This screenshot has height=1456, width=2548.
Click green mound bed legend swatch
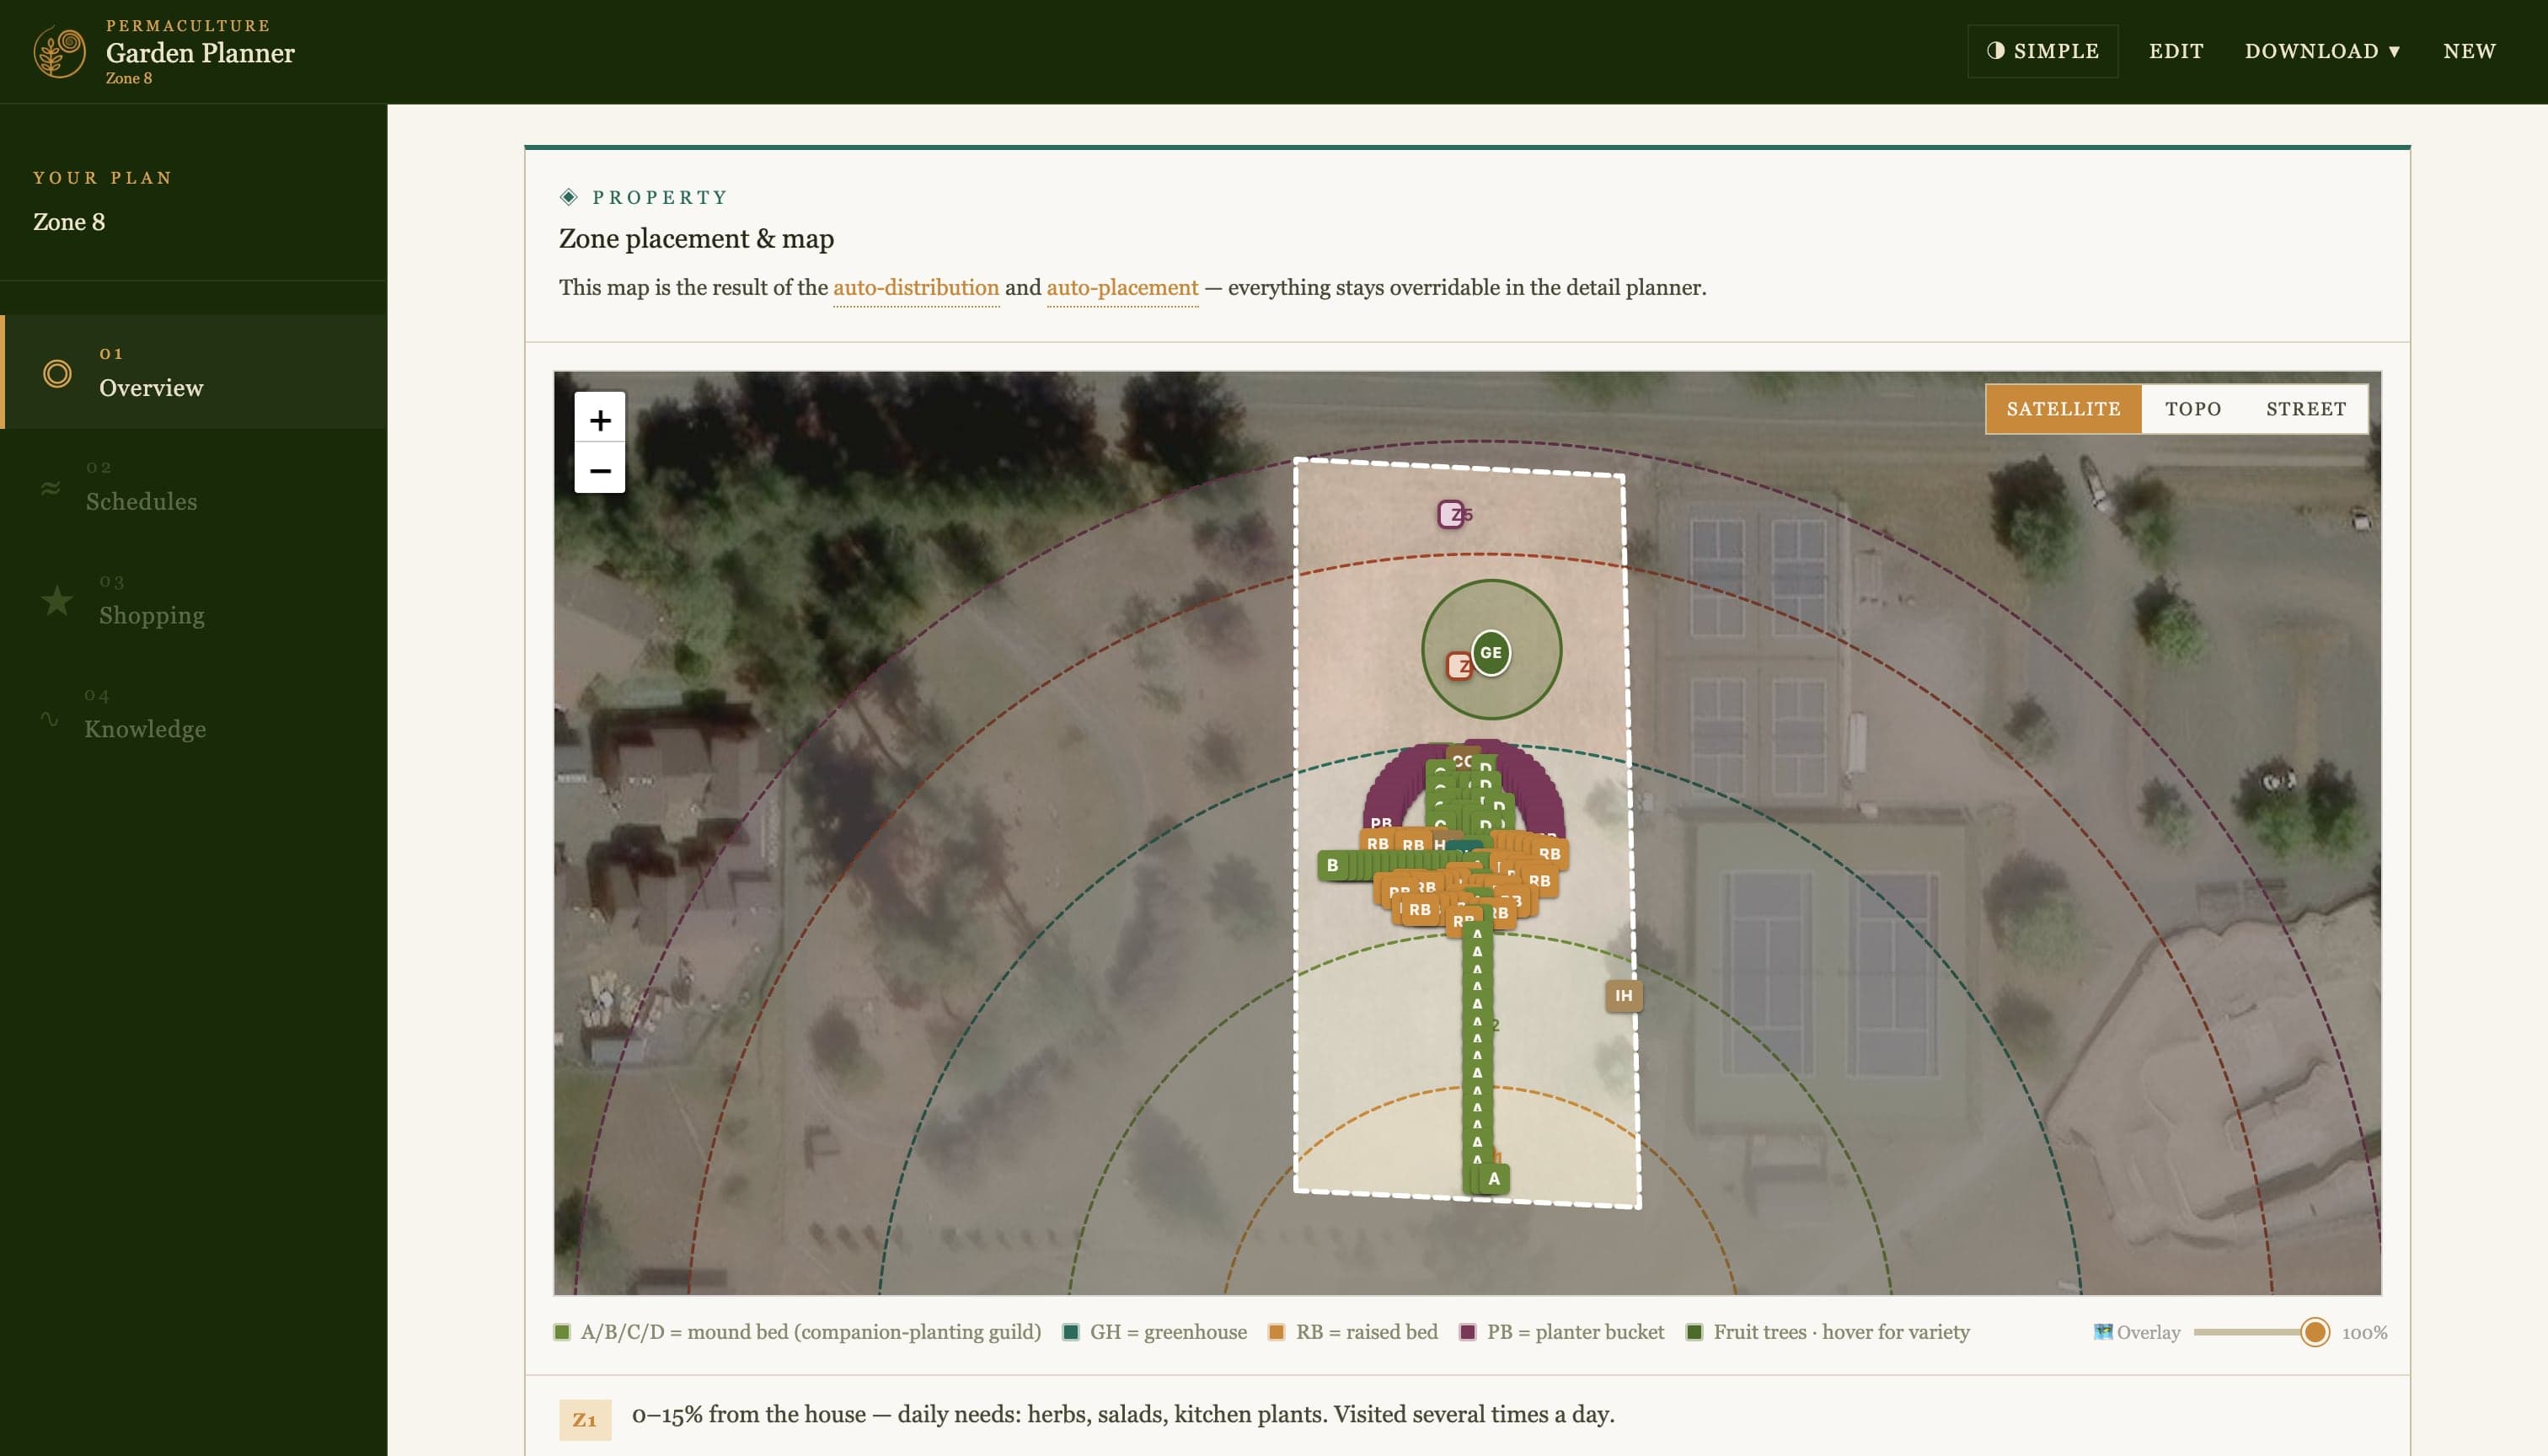562,1332
